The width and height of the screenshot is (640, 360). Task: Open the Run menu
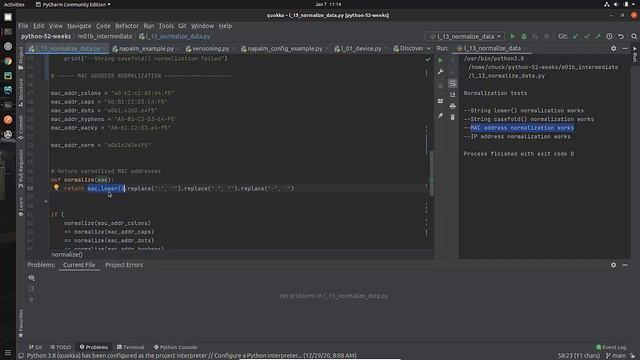point(149,26)
